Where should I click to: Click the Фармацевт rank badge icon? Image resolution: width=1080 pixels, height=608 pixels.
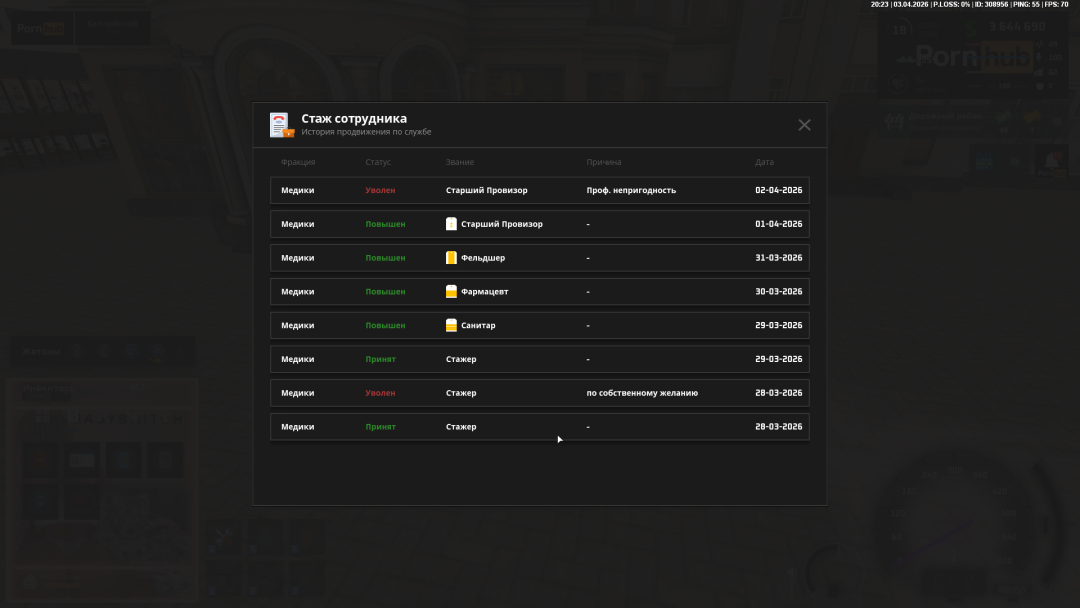pos(451,292)
